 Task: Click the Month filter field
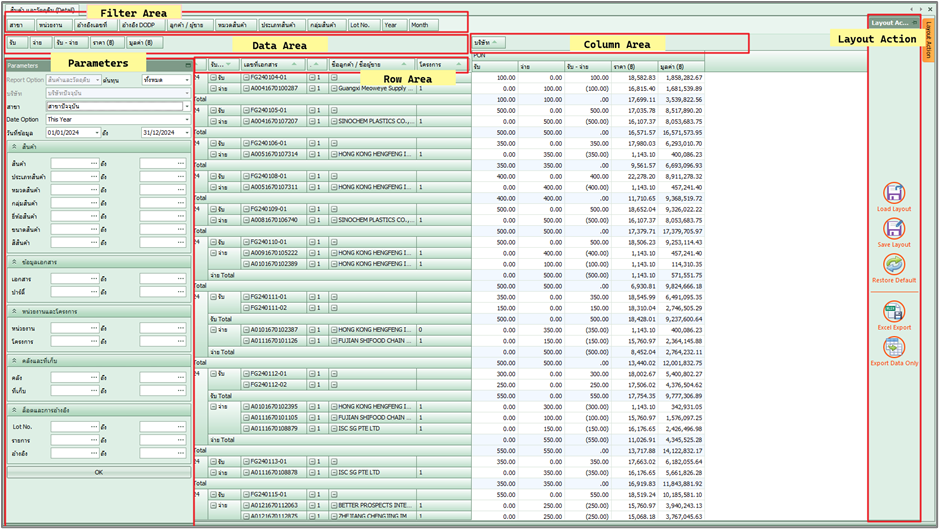422,25
